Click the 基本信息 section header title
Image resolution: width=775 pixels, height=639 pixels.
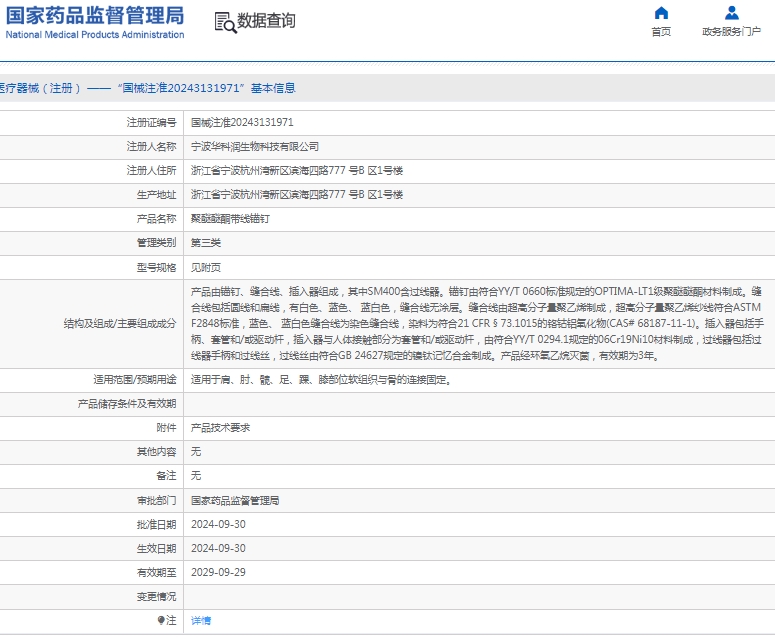point(273,88)
